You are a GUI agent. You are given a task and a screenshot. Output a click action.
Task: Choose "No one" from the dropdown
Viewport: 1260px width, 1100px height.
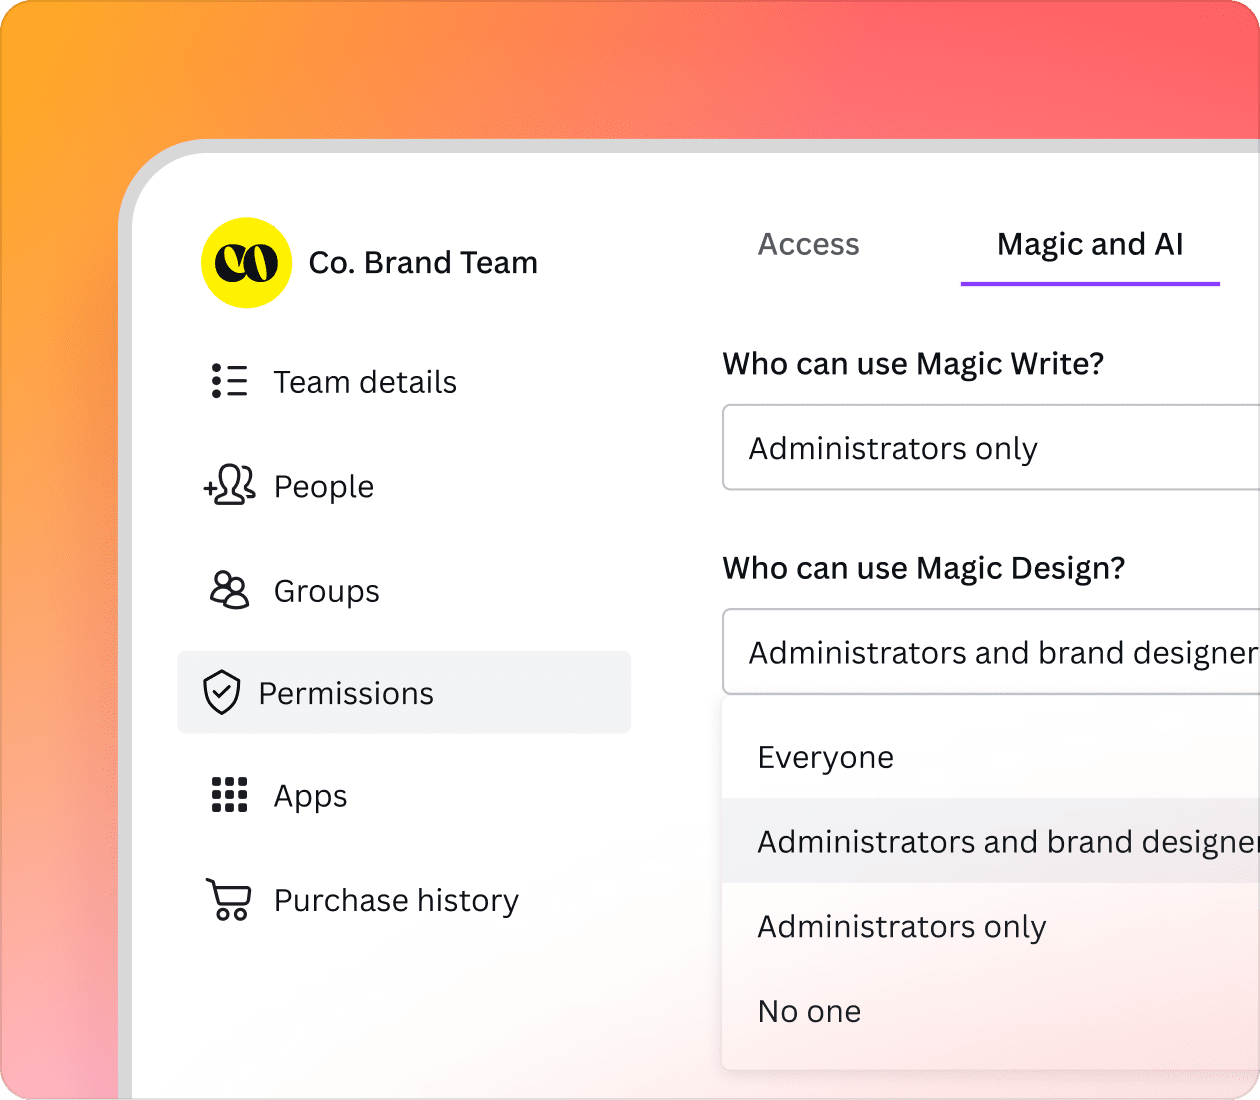coord(809,1010)
